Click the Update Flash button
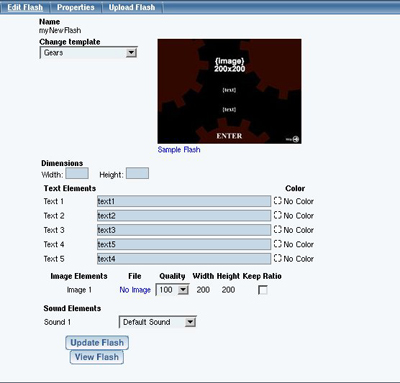This screenshot has height=383, width=400. pyautogui.click(x=97, y=343)
